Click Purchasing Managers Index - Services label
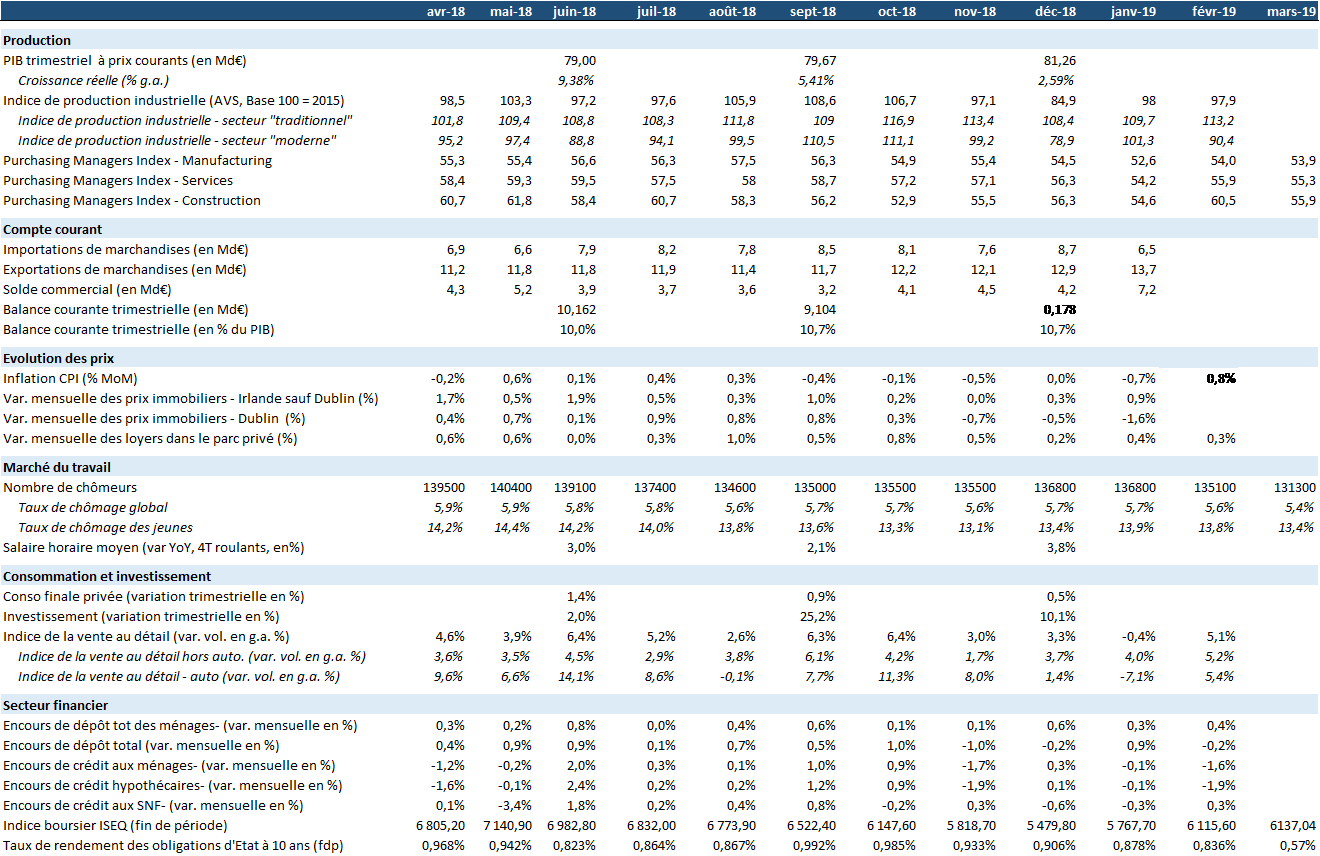This screenshot has height=856, width=1320. click(x=118, y=180)
